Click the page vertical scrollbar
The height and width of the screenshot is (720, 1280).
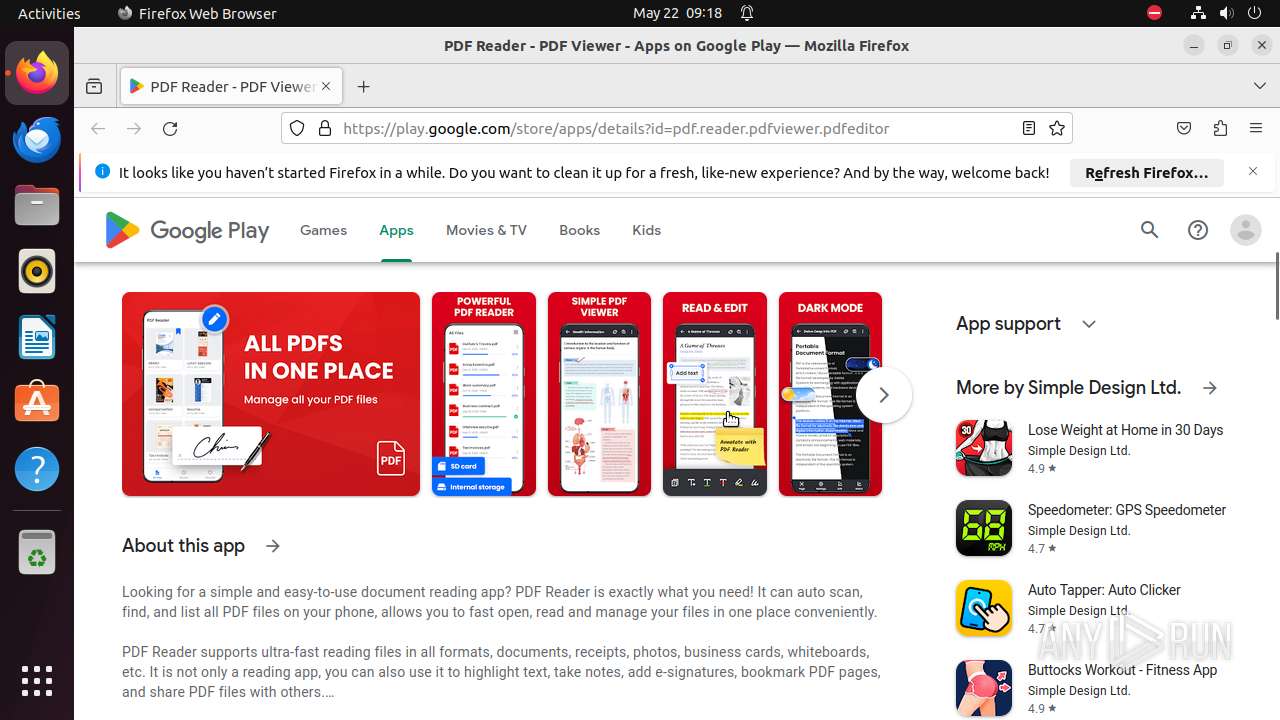pos(1276,288)
